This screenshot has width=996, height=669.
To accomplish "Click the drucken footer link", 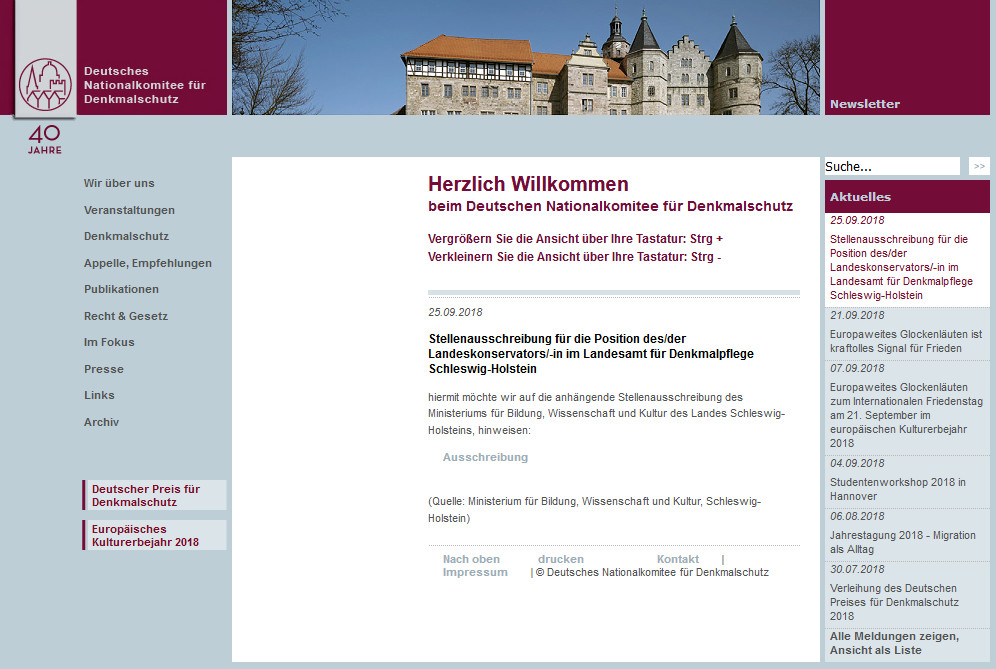I will point(561,559).
